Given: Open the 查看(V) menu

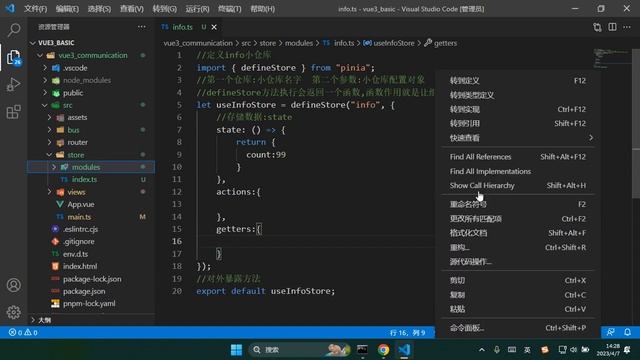Looking at the screenshot, I should (131, 9).
